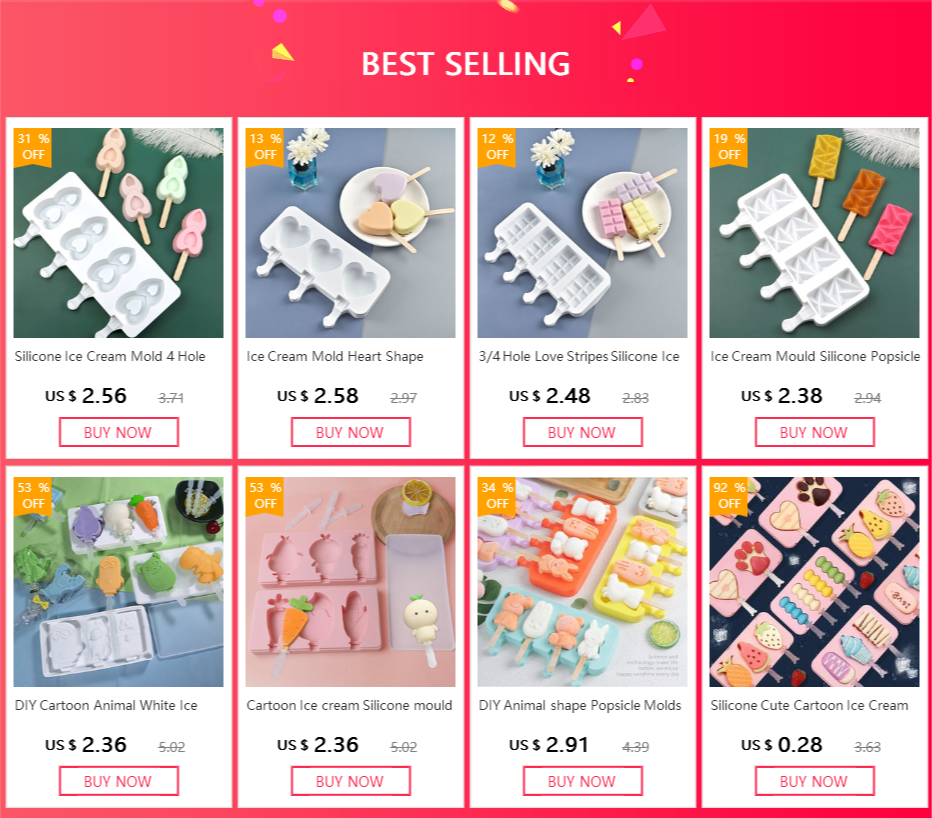The height and width of the screenshot is (818, 932).
Task: Open the Cartoon Ice cream Silicone mould image
Action: coord(350,582)
